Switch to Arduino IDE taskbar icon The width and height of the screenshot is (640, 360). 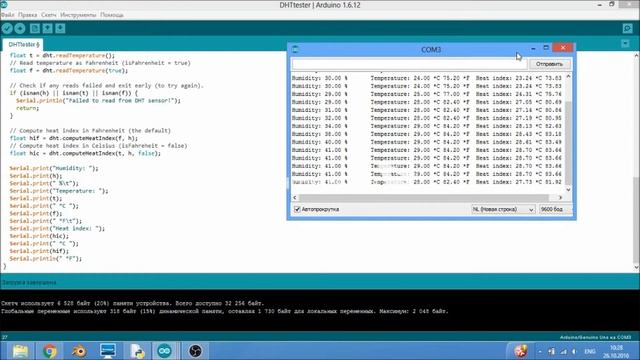click(x=164, y=351)
